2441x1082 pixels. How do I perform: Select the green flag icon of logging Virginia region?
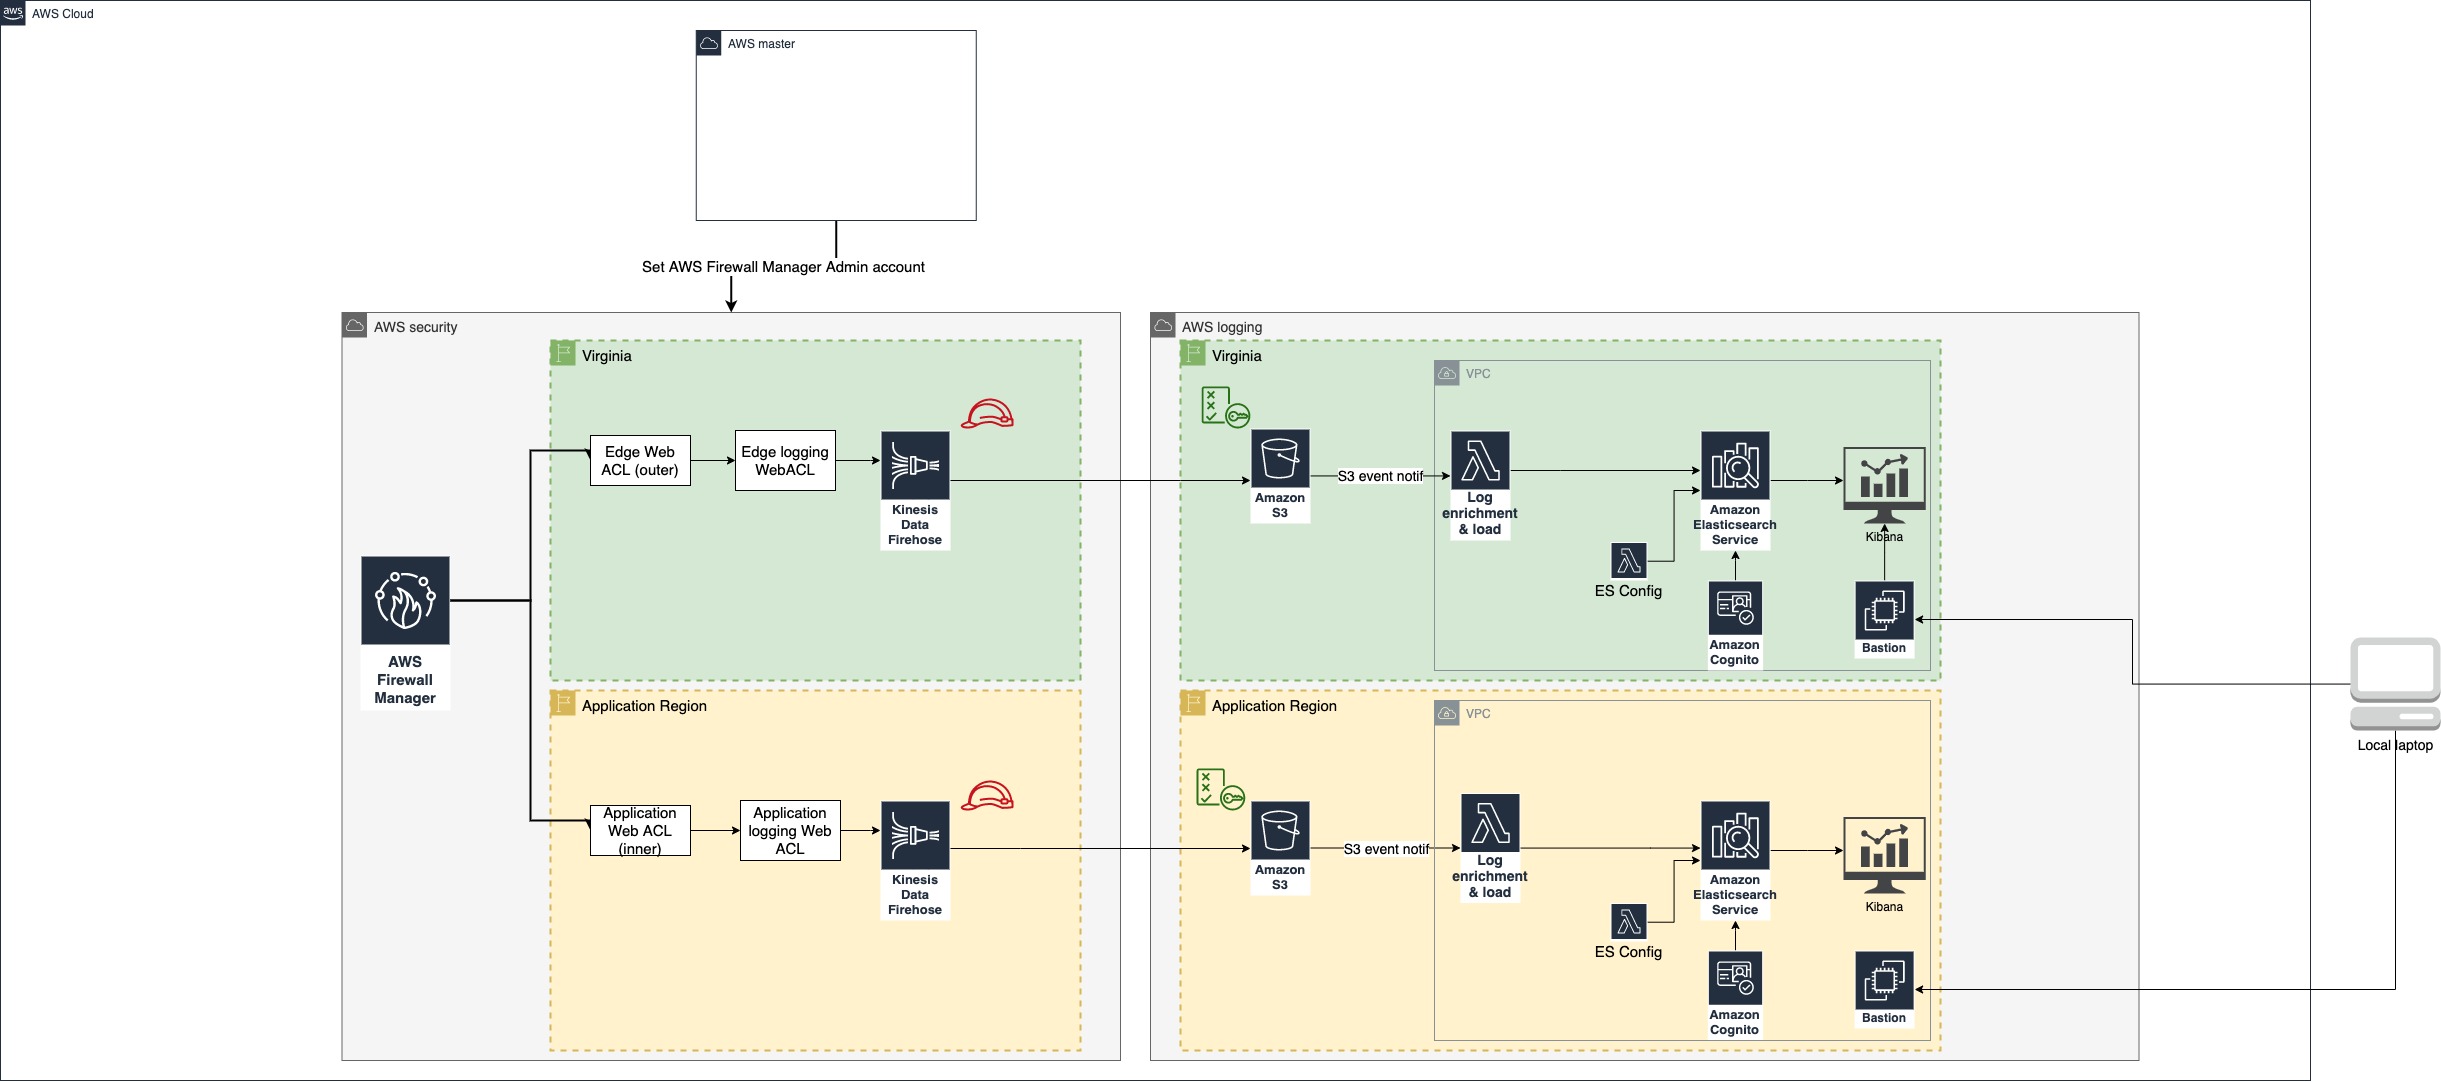1193,353
